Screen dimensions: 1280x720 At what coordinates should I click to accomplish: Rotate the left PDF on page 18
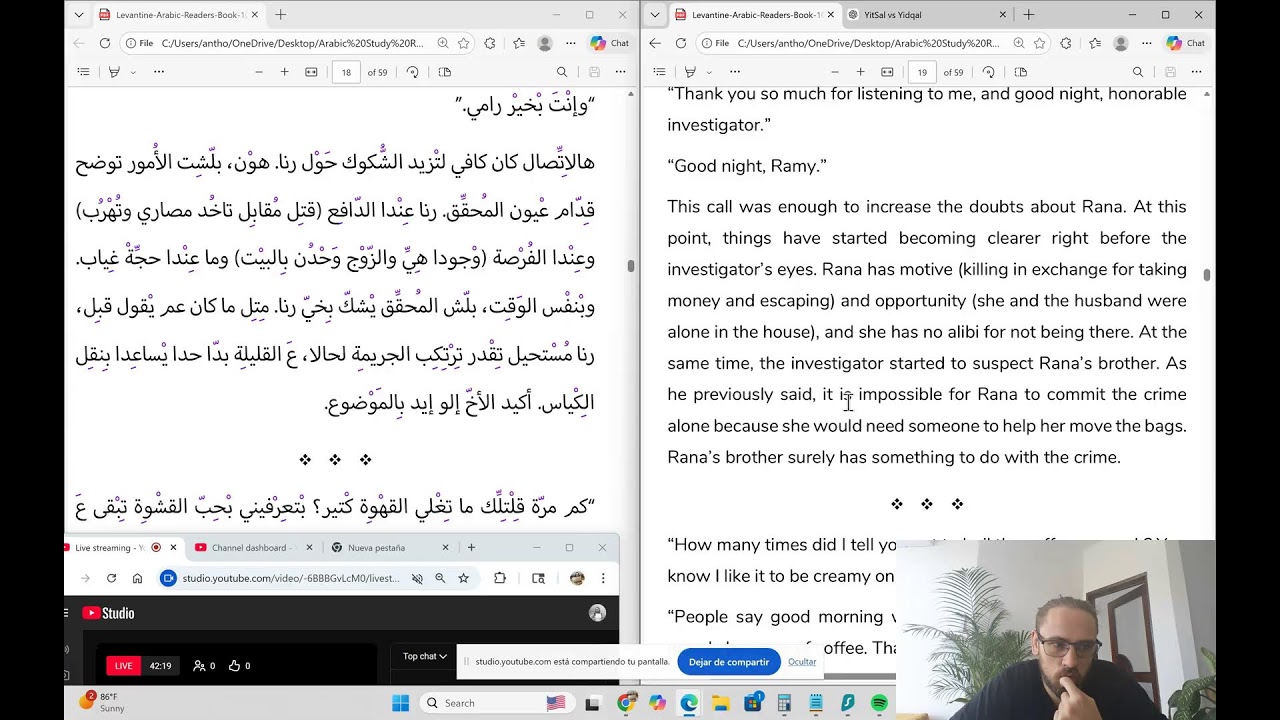(412, 72)
